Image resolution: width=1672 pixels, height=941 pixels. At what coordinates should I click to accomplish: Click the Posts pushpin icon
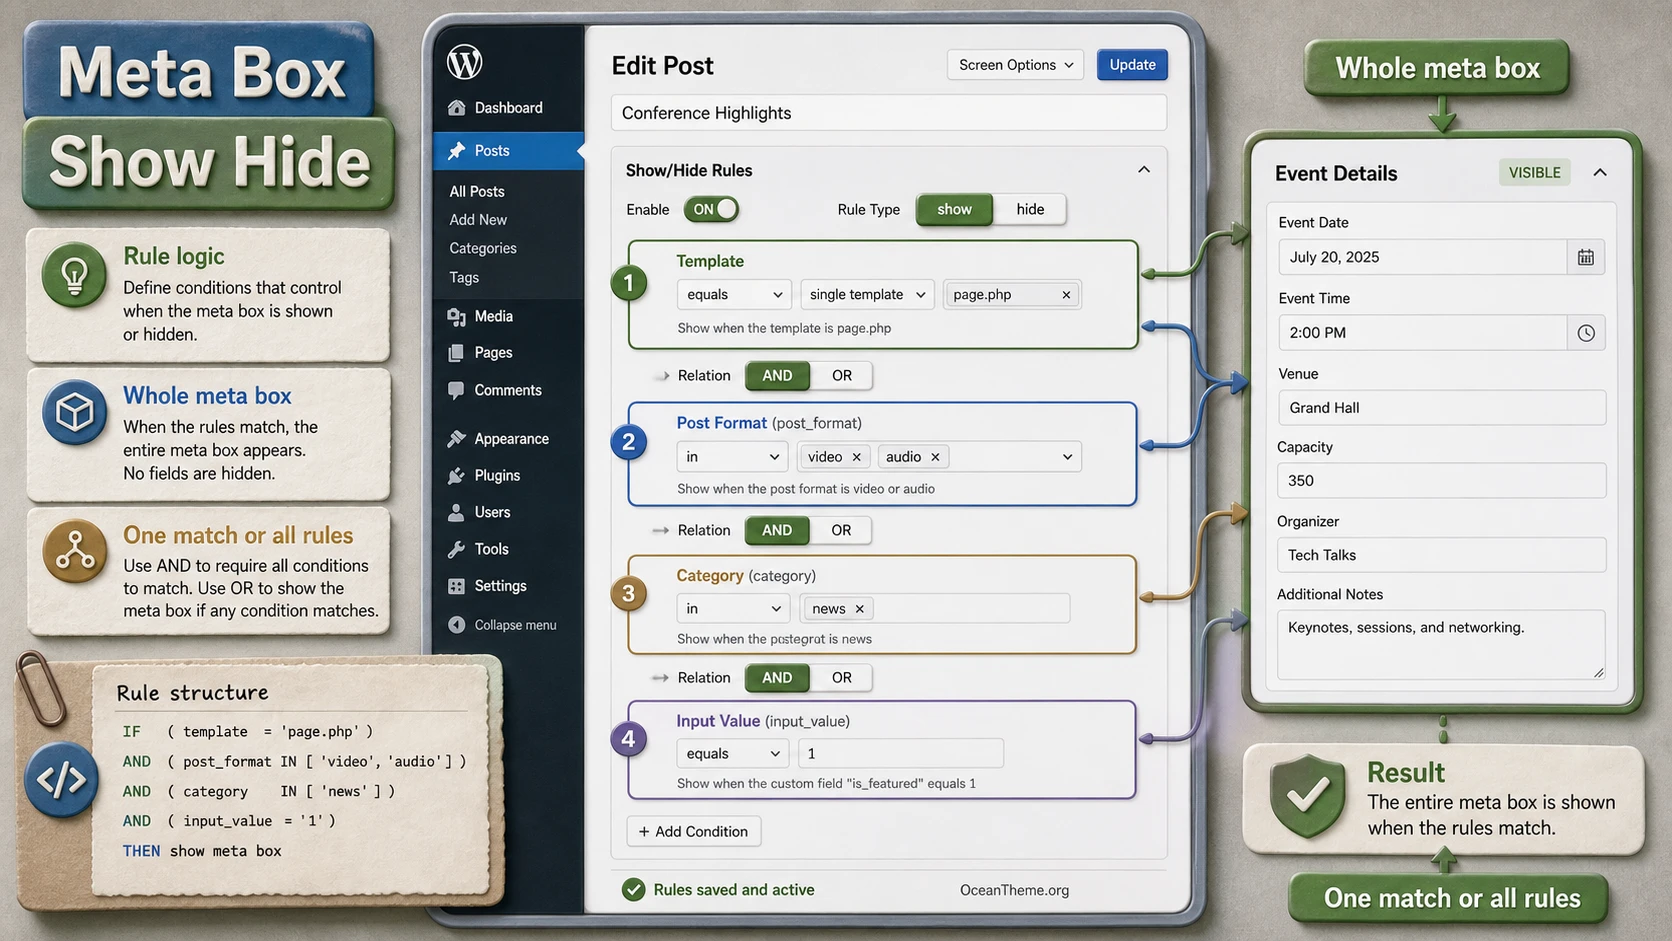point(457,151)
